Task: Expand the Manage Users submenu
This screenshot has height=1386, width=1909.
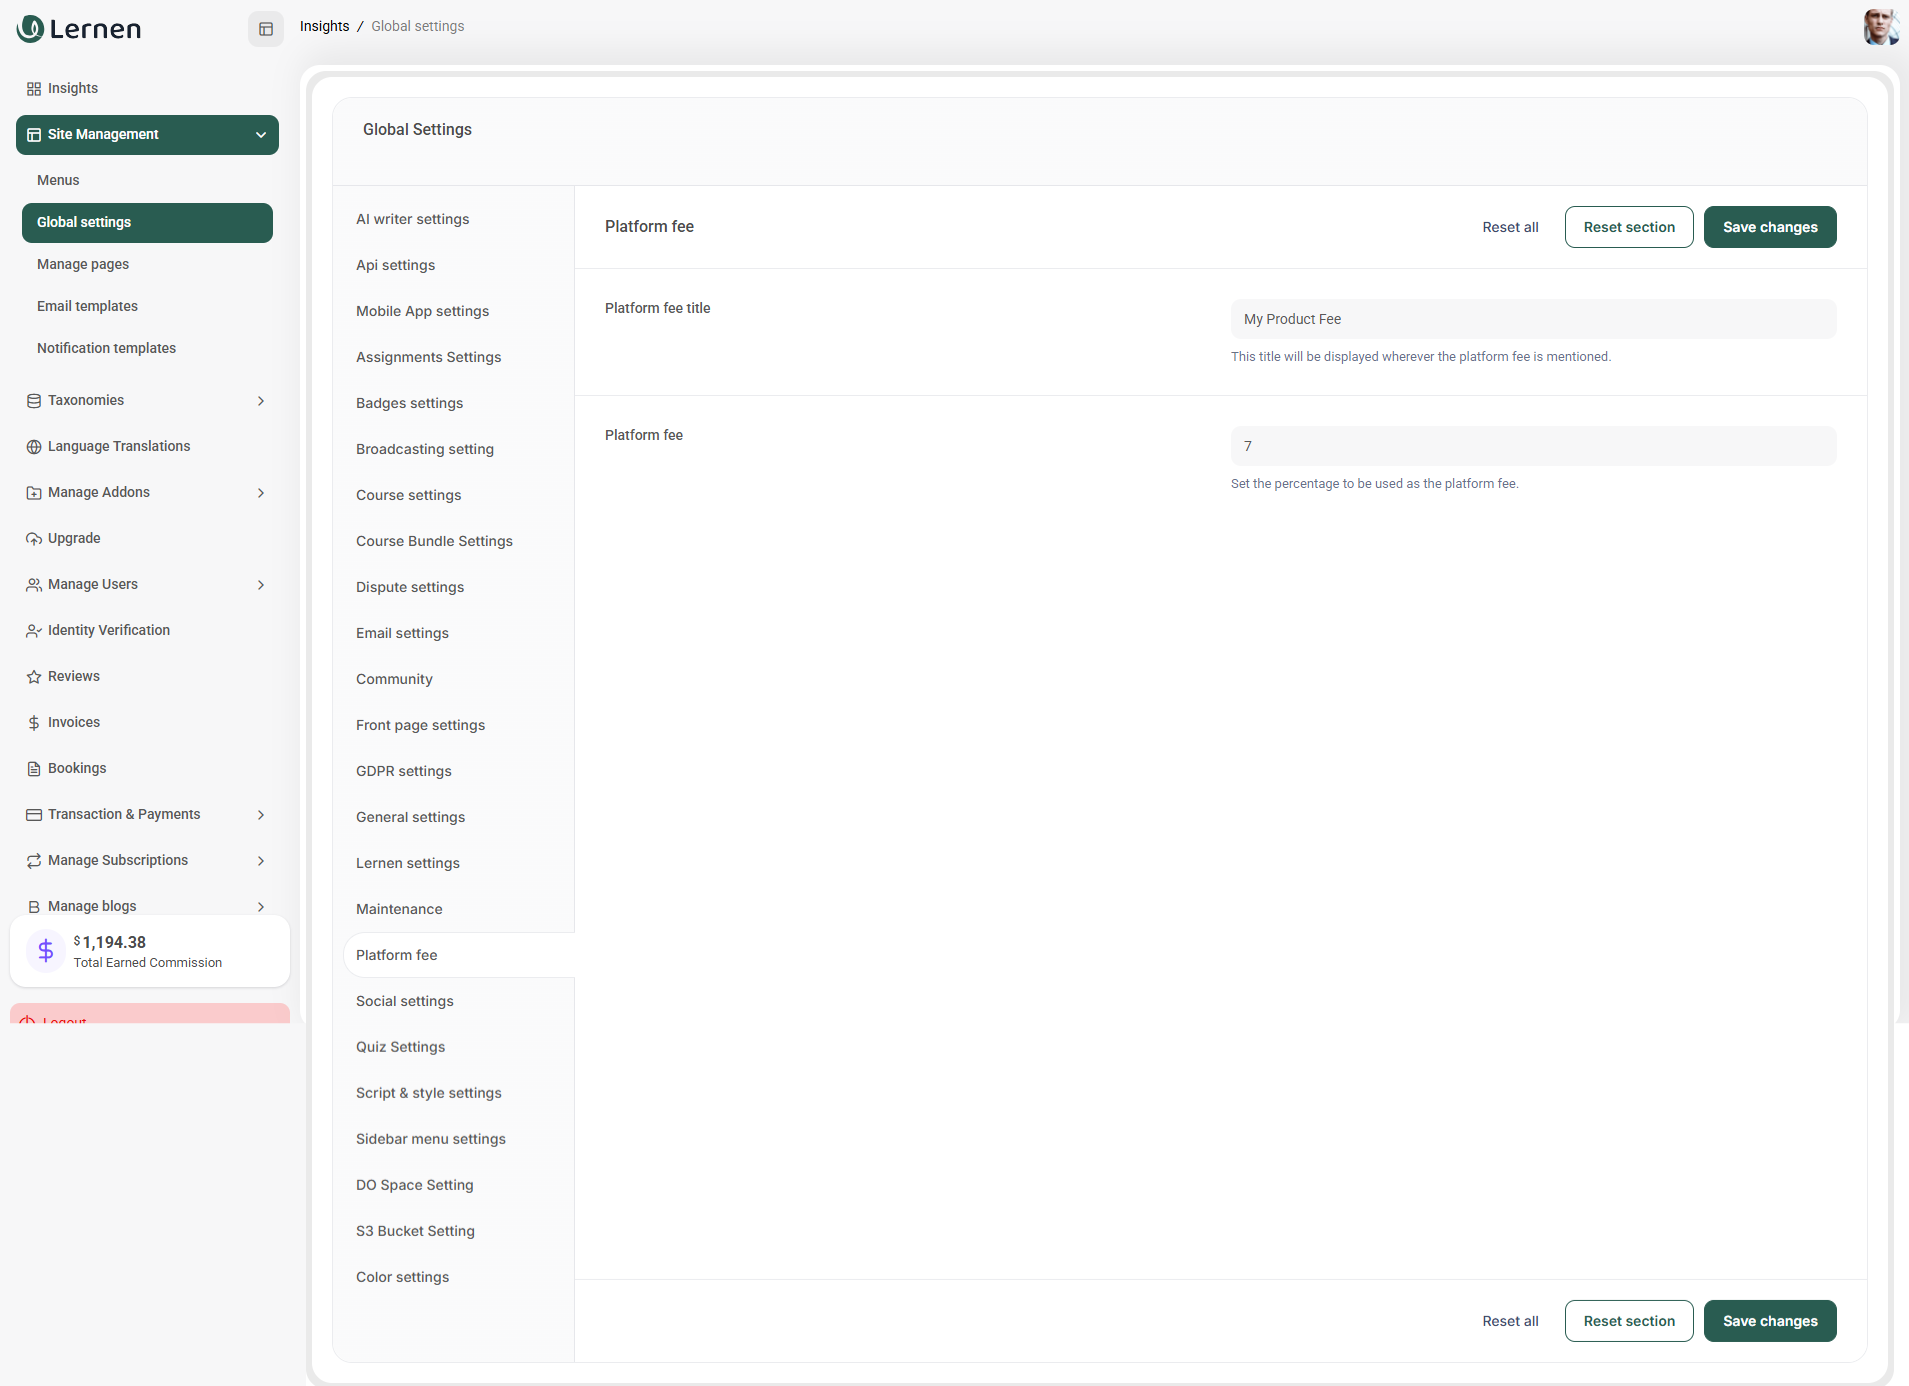Action: tap(261, 585)
